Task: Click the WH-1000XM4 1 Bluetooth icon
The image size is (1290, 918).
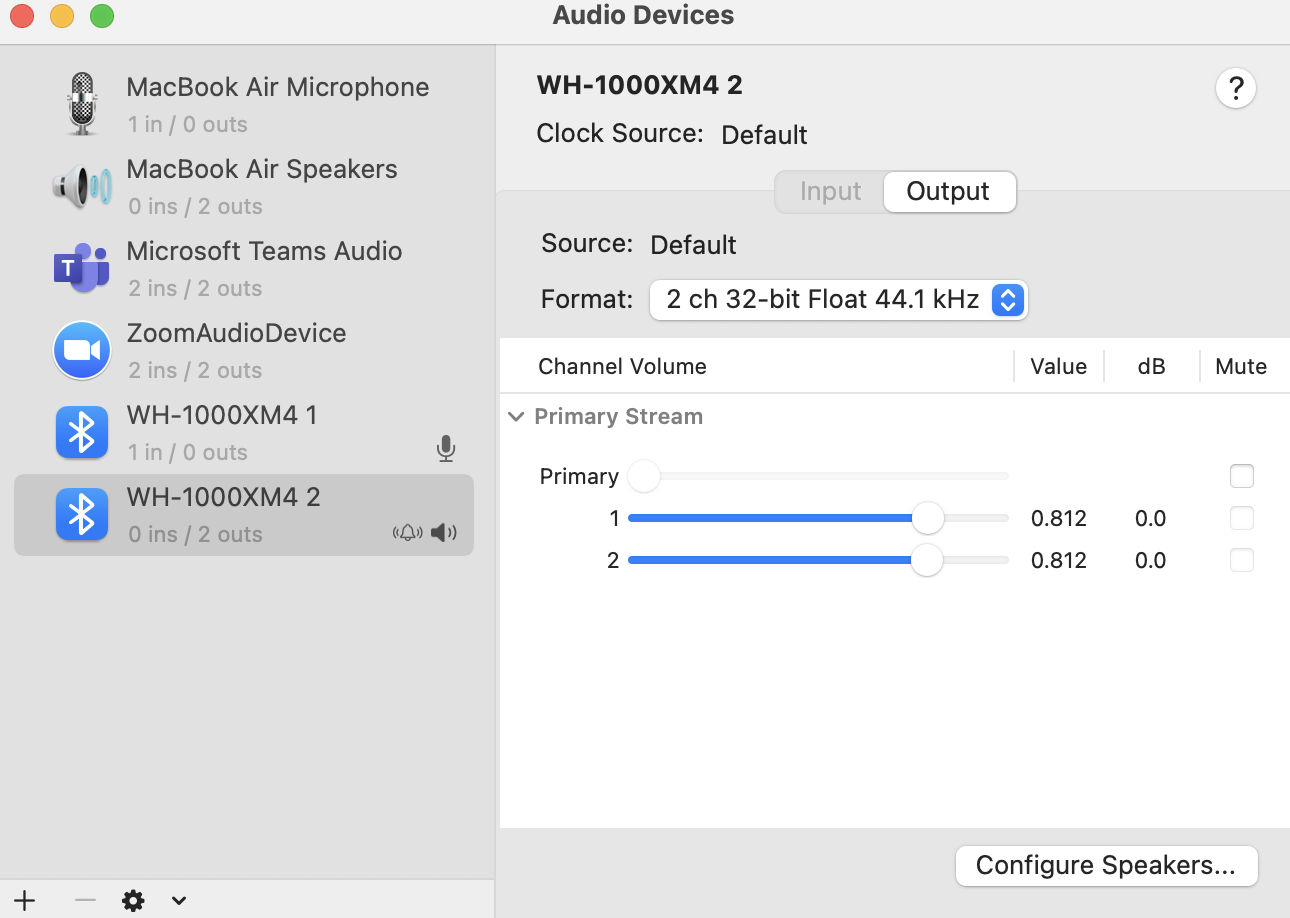Action: (x=82, y=432)
